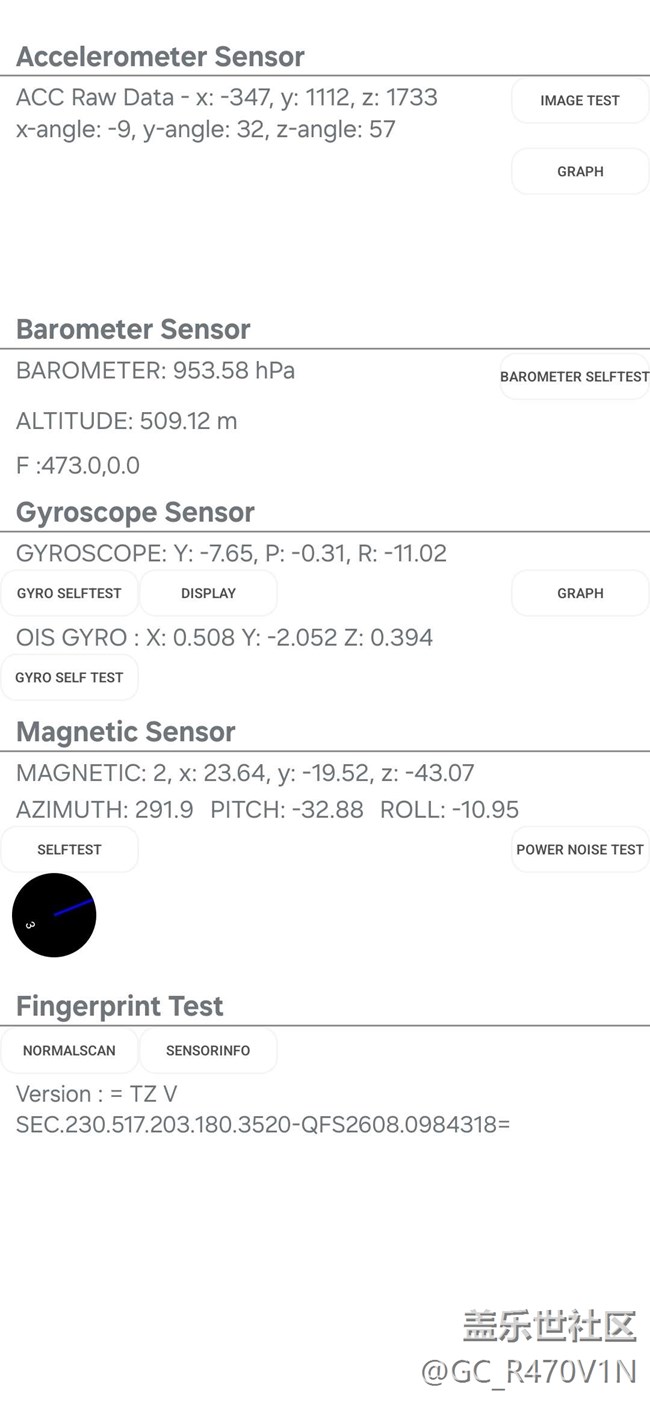
Task: Select the Accelerometer Sensor heading
Action: pyautogui.click(x=160, y=57)
